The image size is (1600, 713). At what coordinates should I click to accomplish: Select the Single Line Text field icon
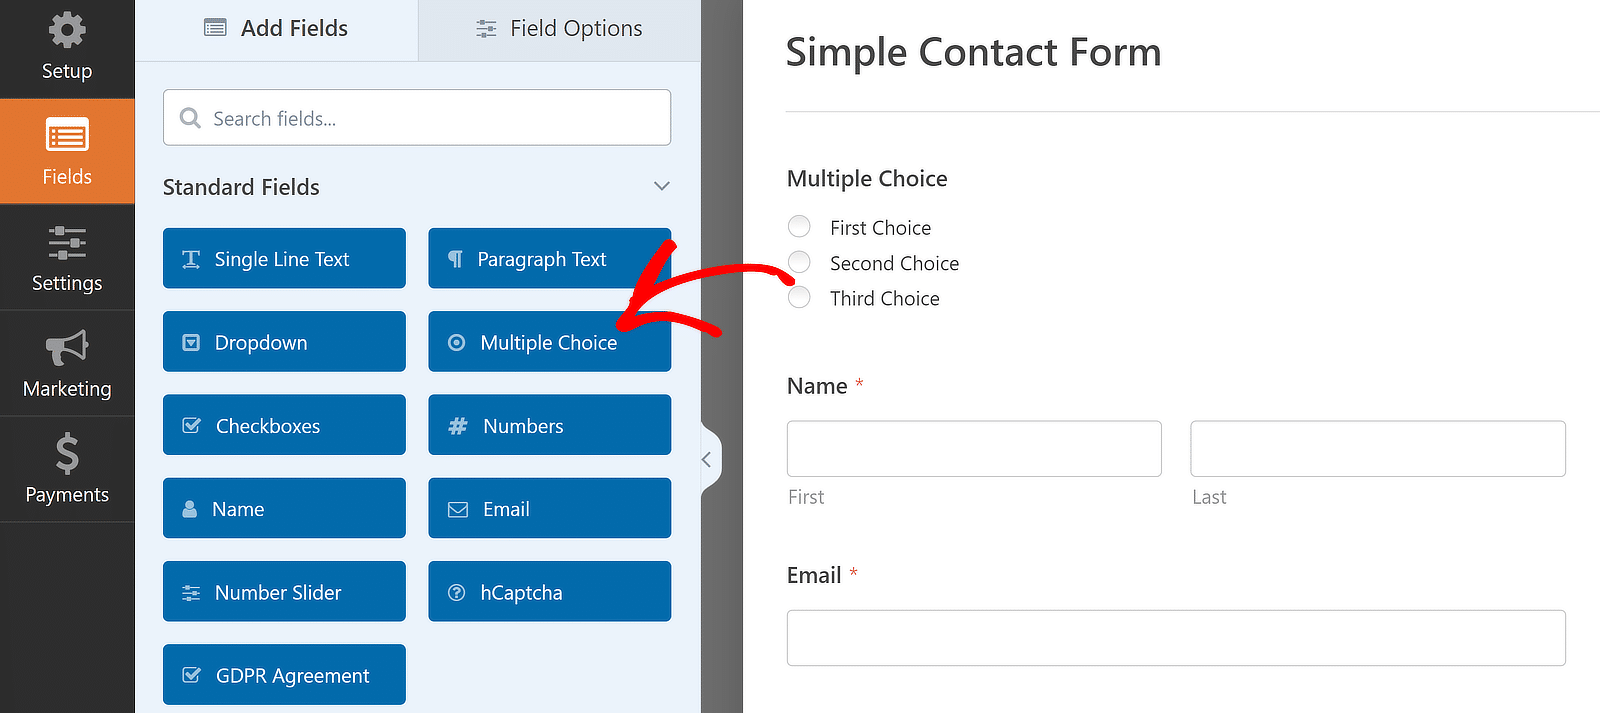(x=192, y=258)
